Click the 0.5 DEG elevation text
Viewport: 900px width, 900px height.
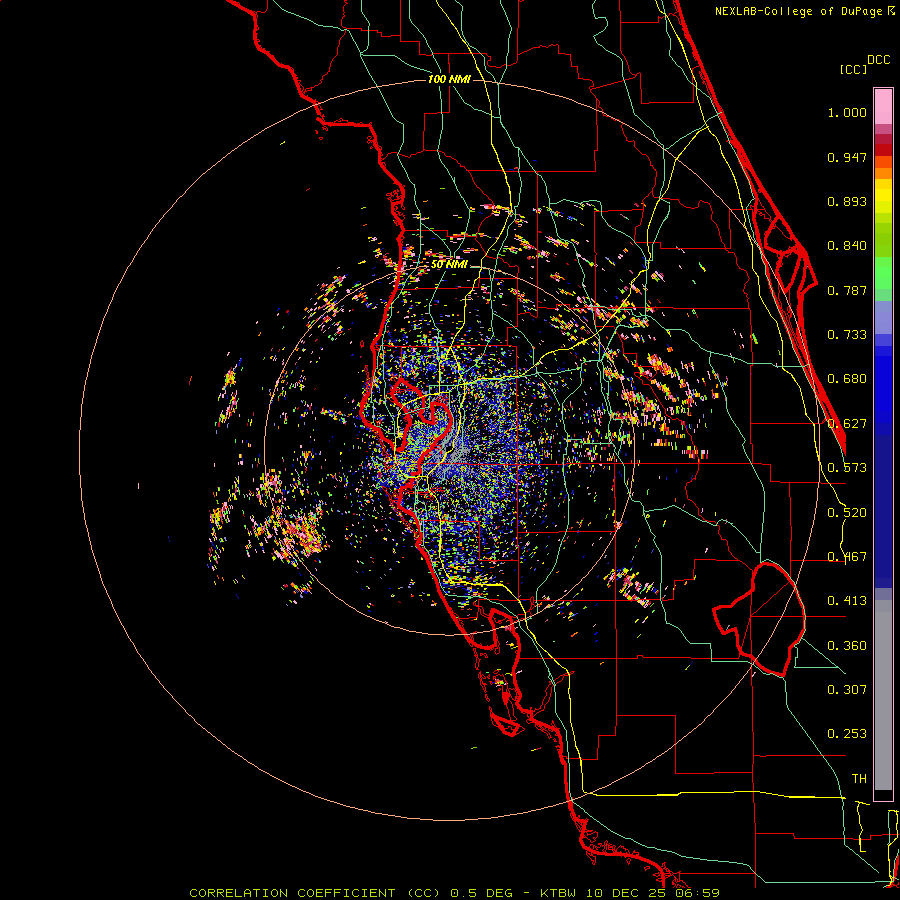[x=483, y=893]
